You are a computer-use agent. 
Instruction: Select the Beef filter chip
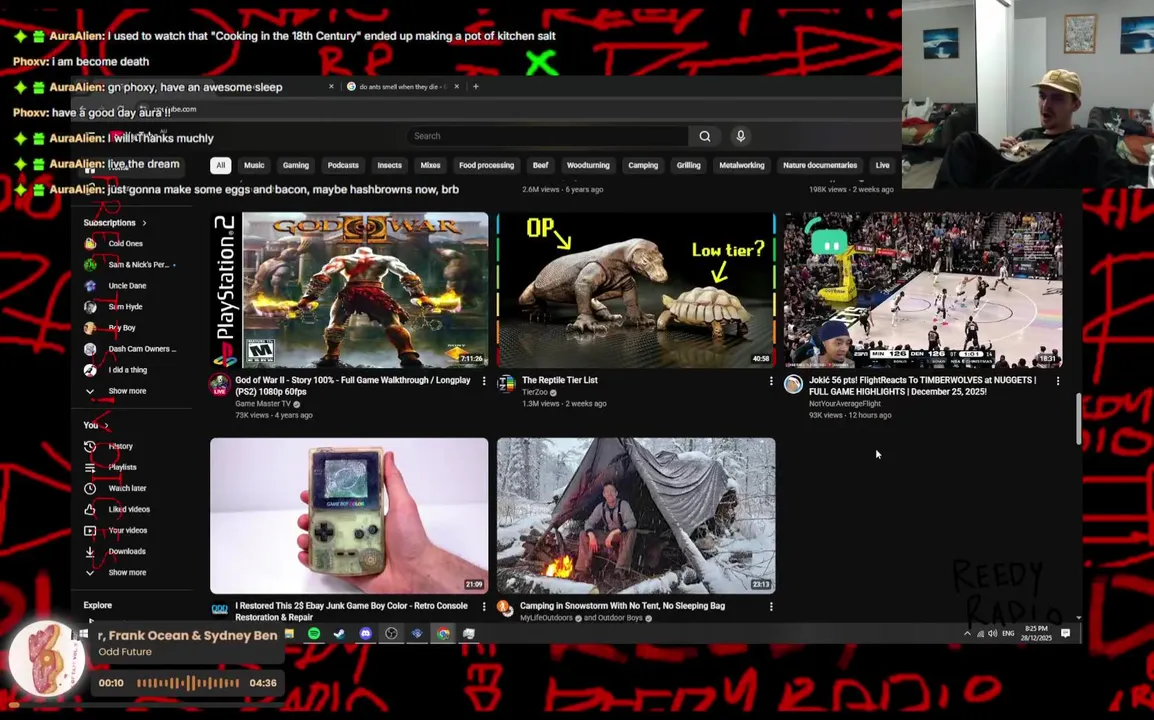click(x=541, y=166)
